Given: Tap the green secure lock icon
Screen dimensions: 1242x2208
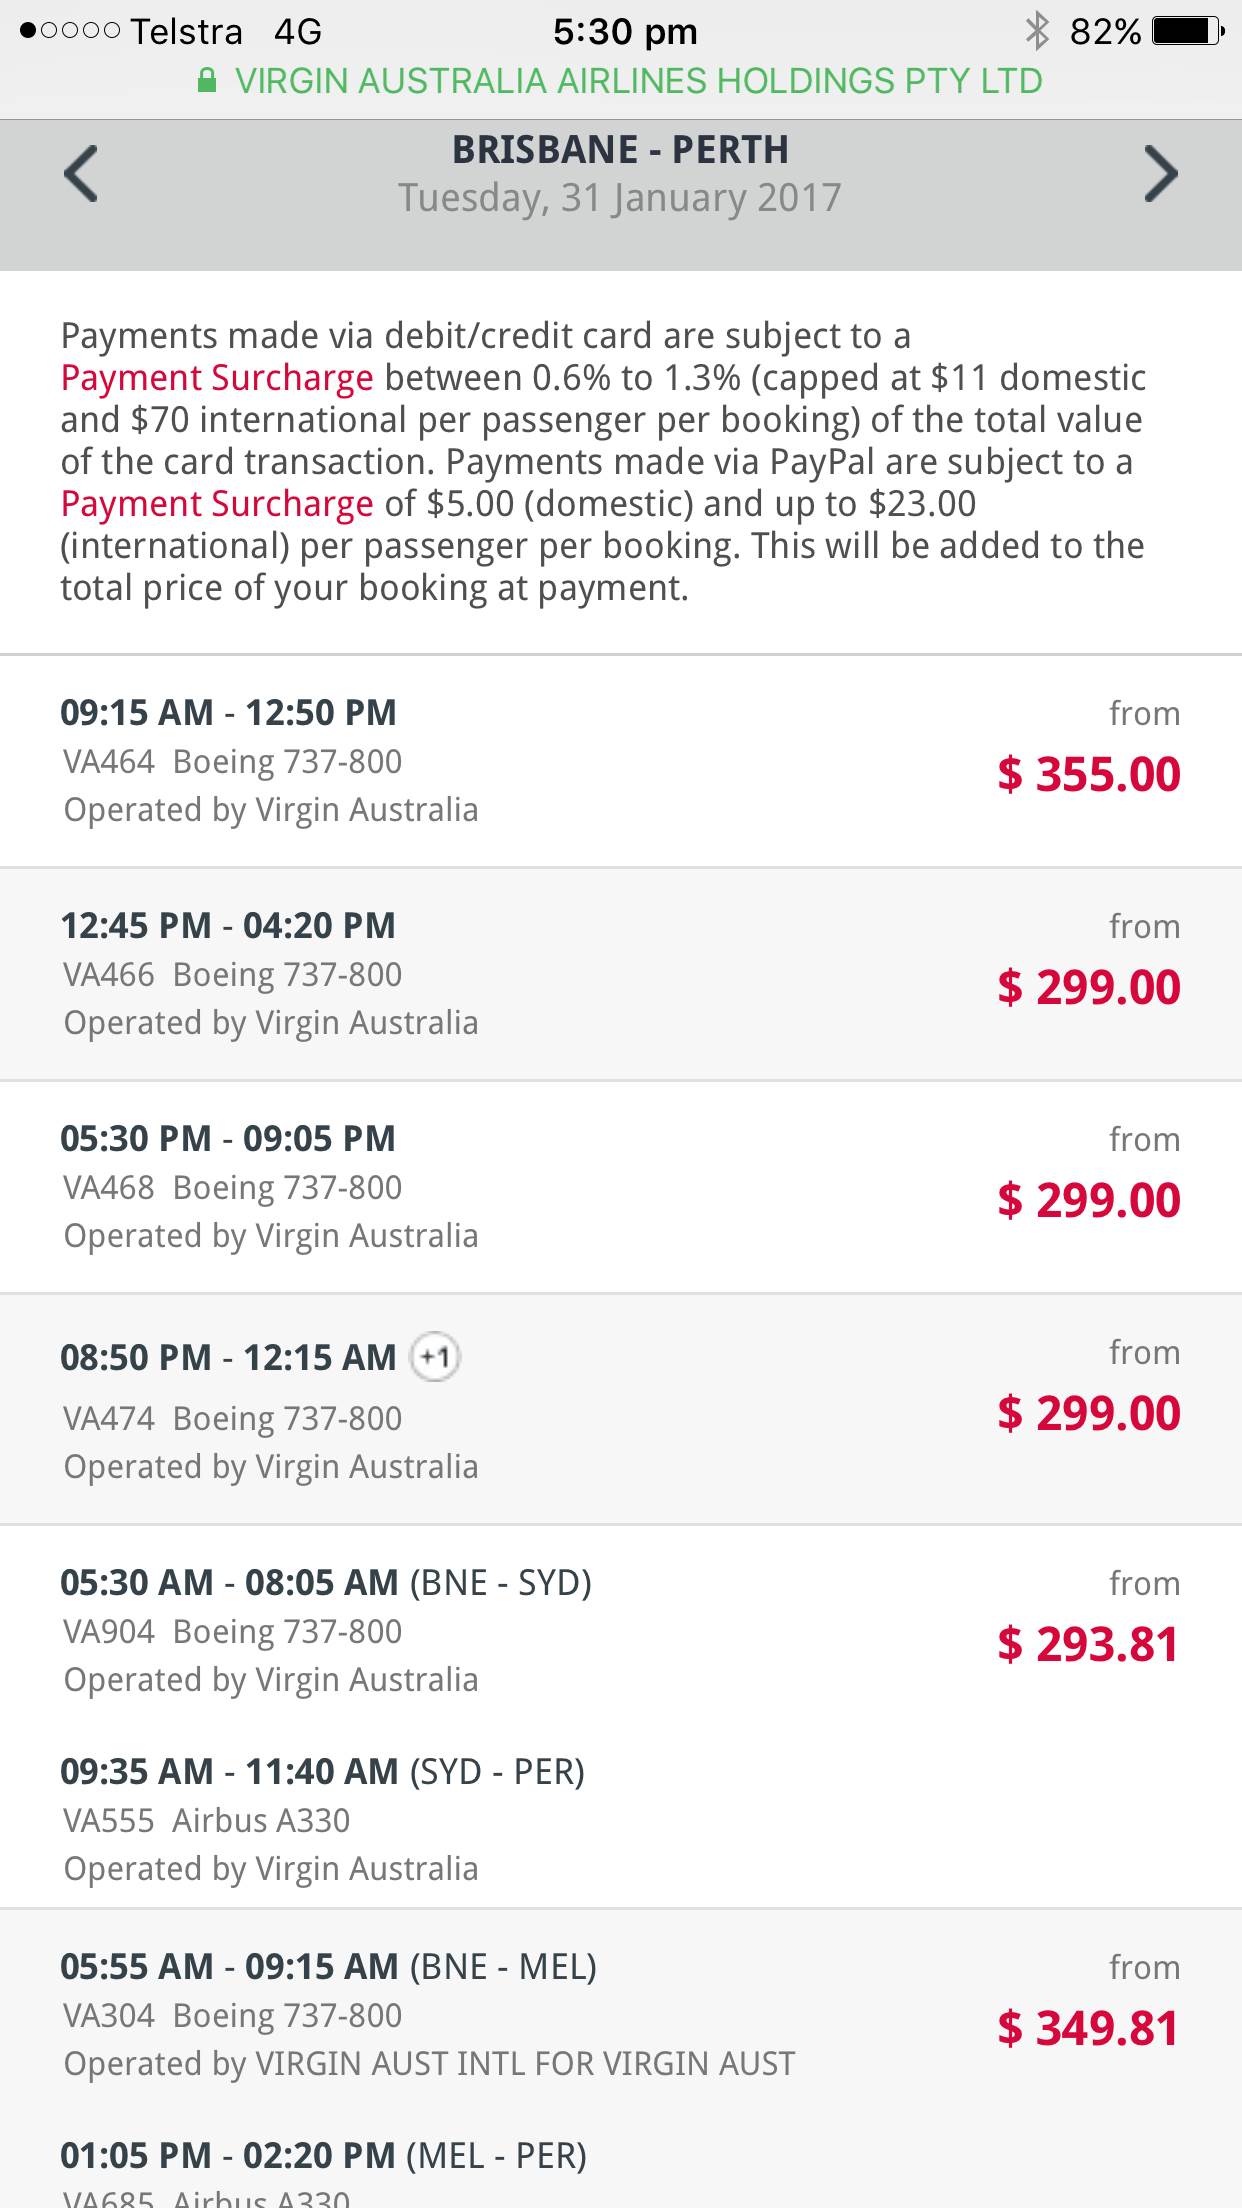Looking at the screenshot, I should point(207,81).
